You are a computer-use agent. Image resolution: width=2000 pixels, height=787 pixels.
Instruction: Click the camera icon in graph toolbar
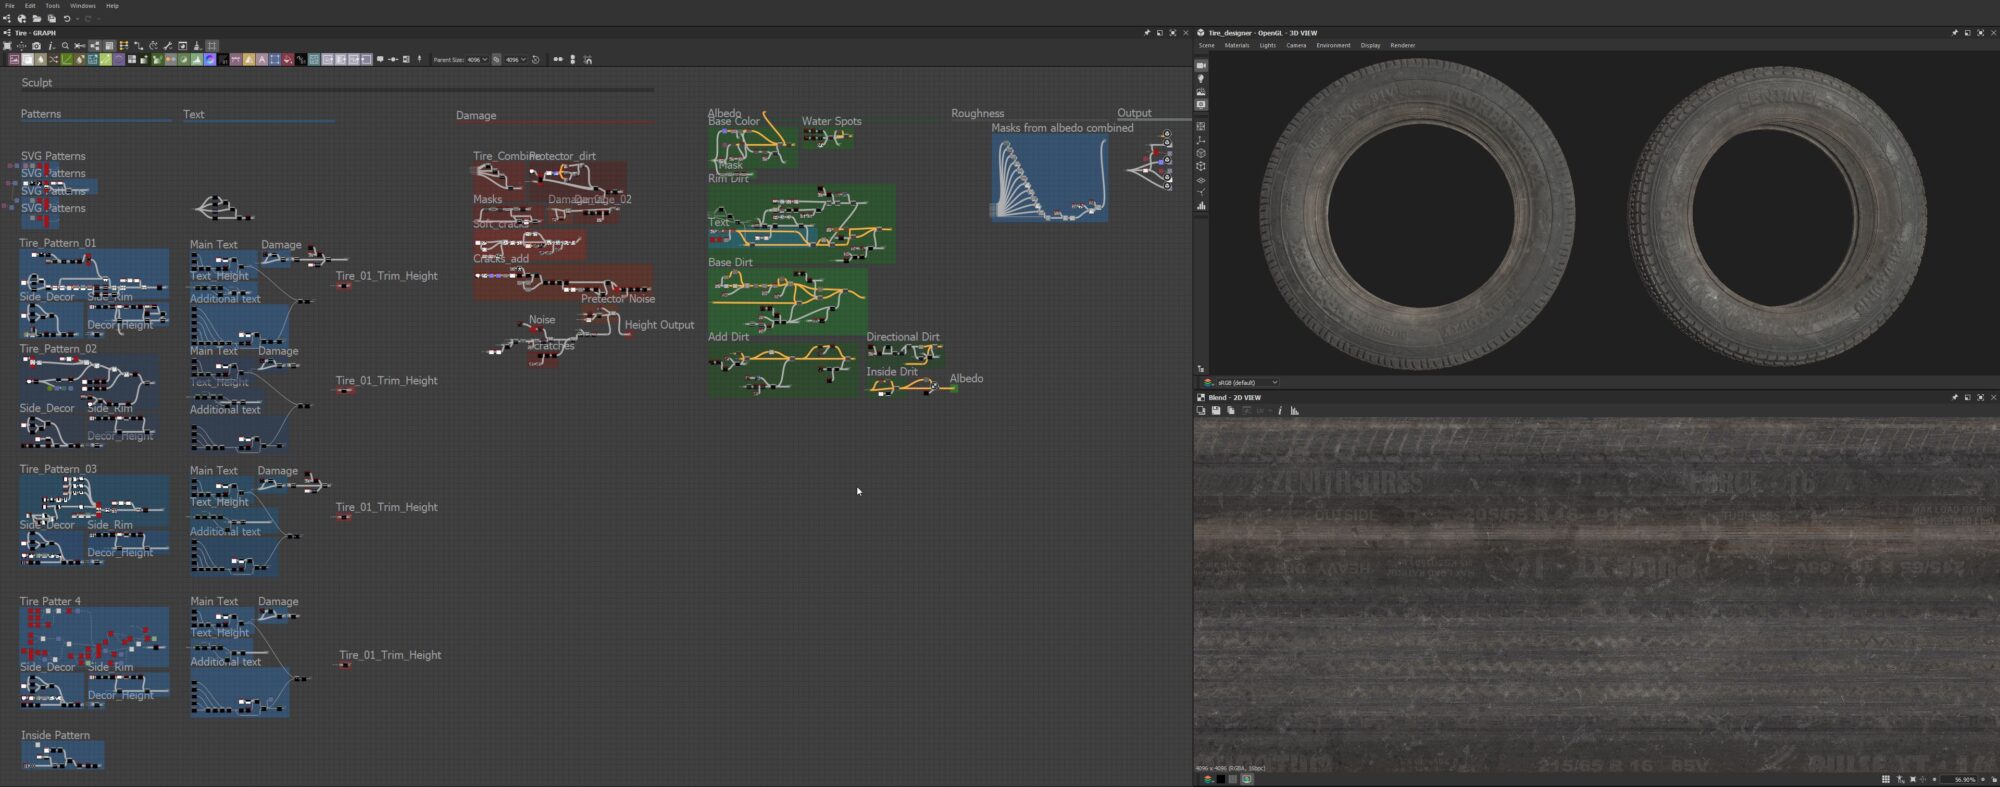click(x=36, y=46)
